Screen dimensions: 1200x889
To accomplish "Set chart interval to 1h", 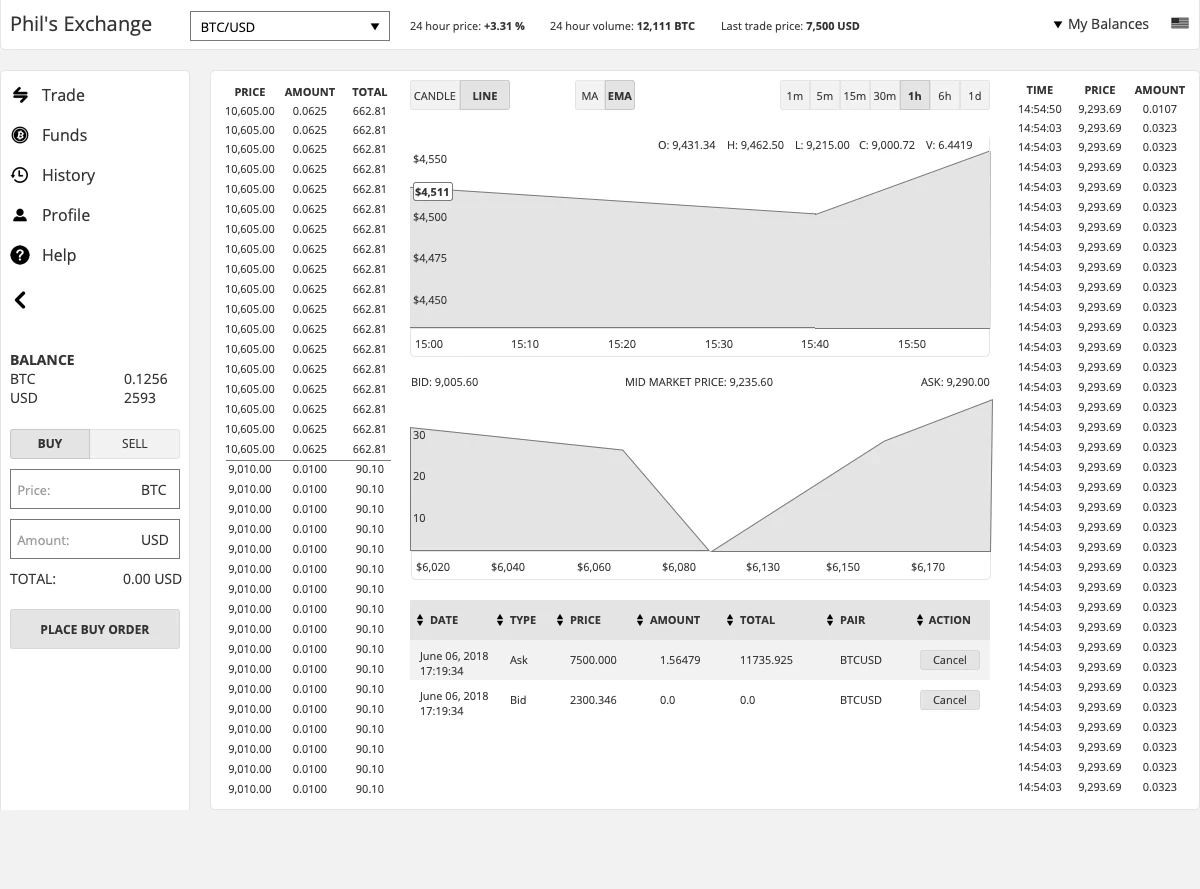I will [915, 96].
